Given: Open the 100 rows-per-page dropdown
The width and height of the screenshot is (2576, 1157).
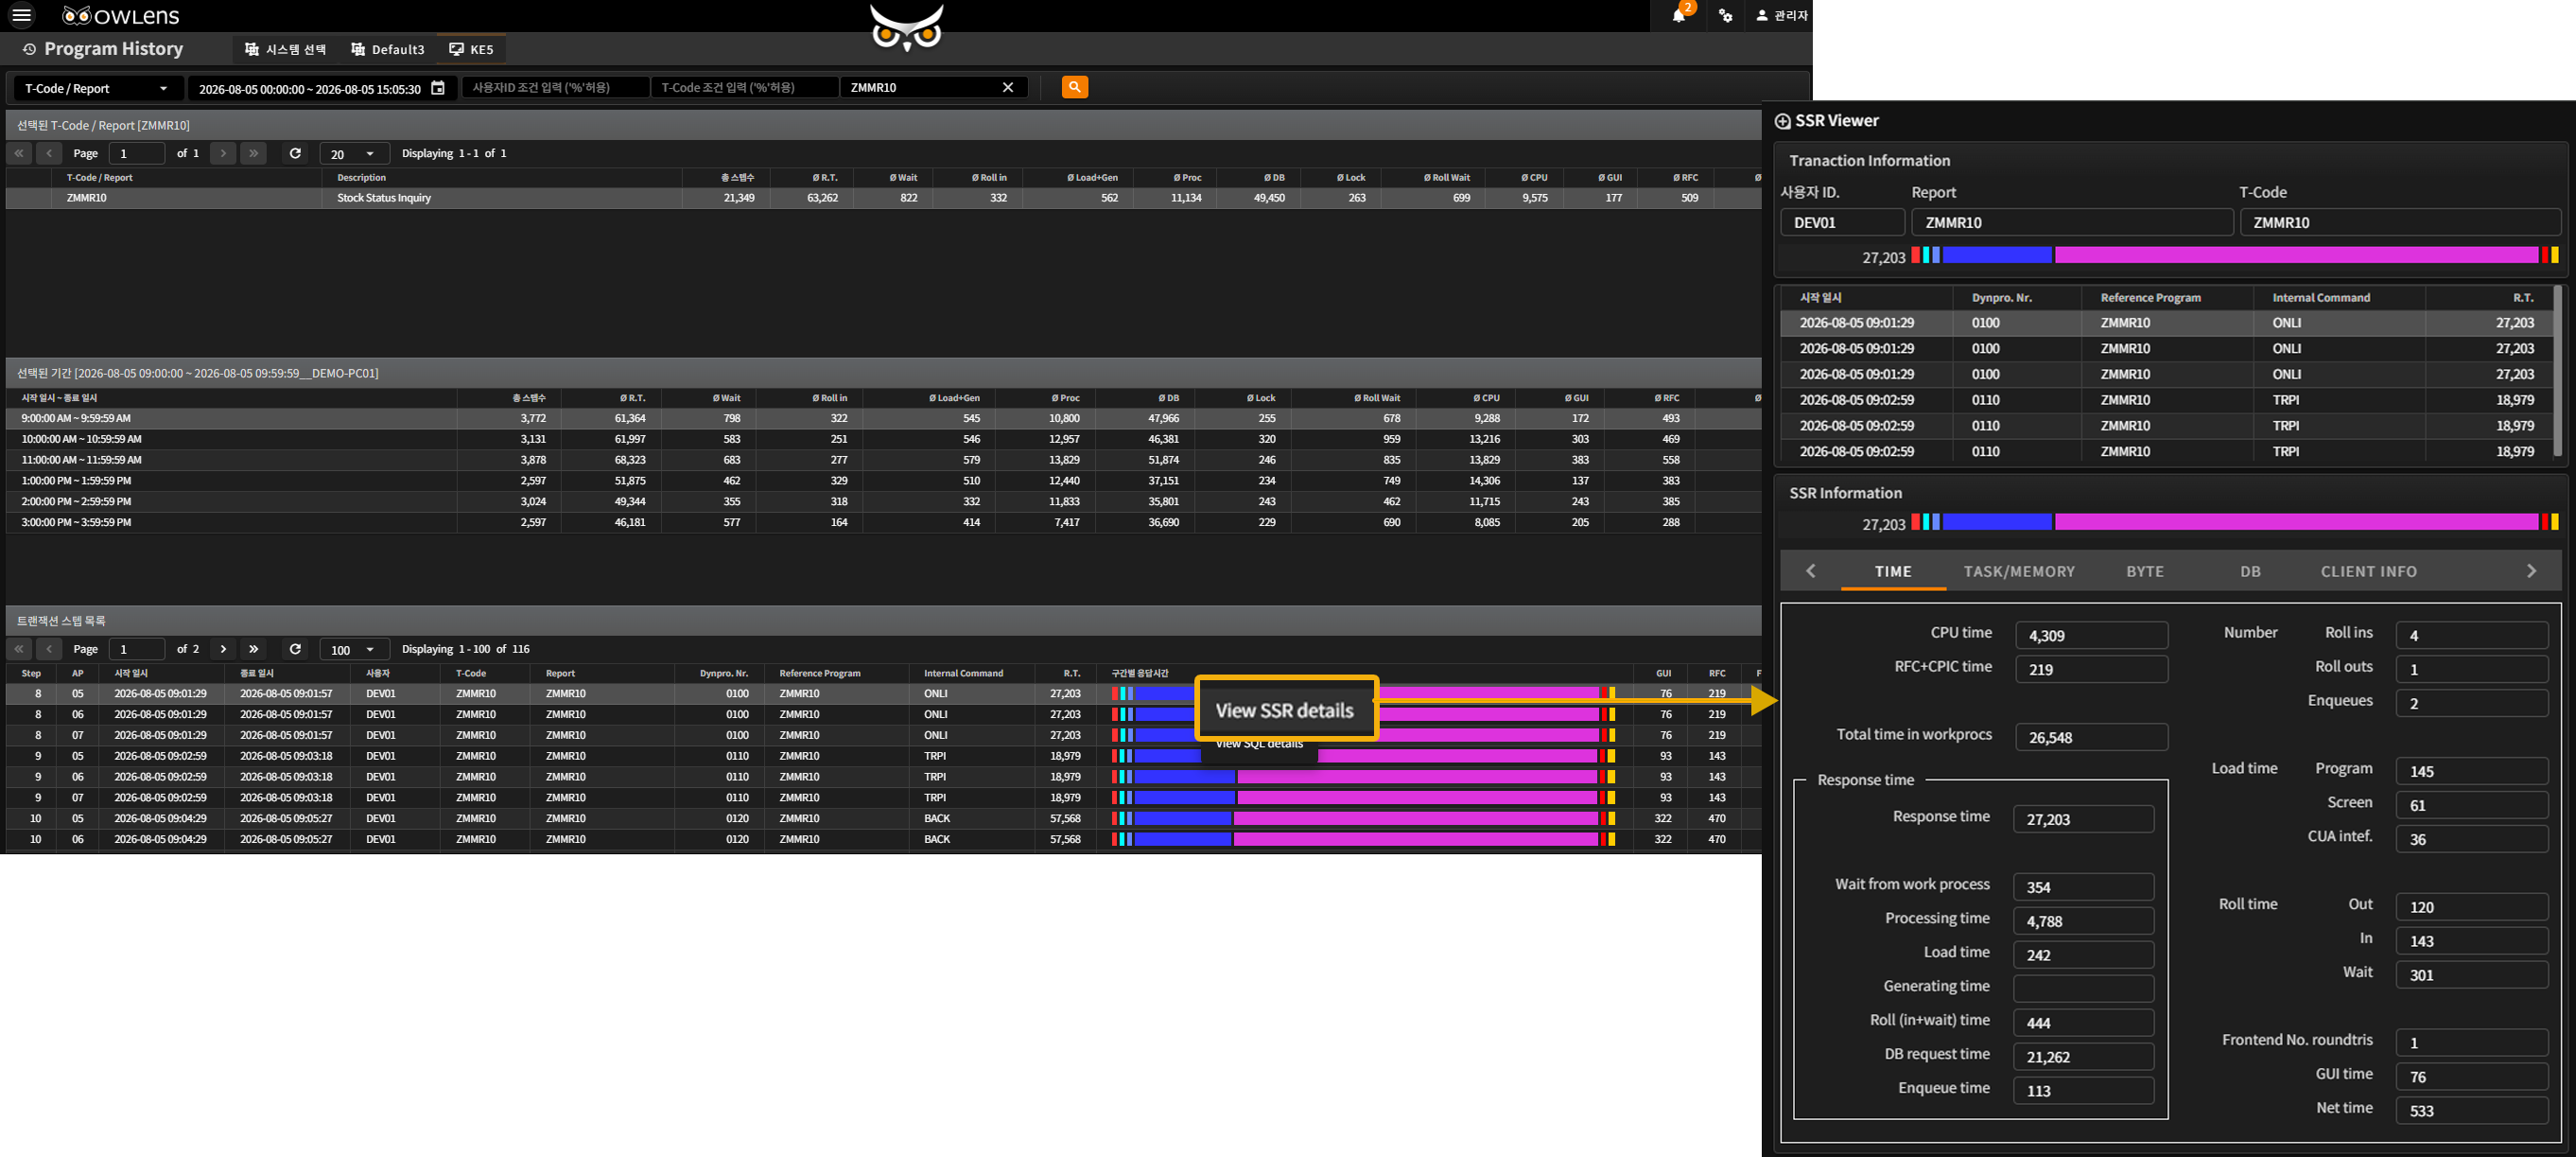Looking at the screenshot, I should click(x=354, y=649).
